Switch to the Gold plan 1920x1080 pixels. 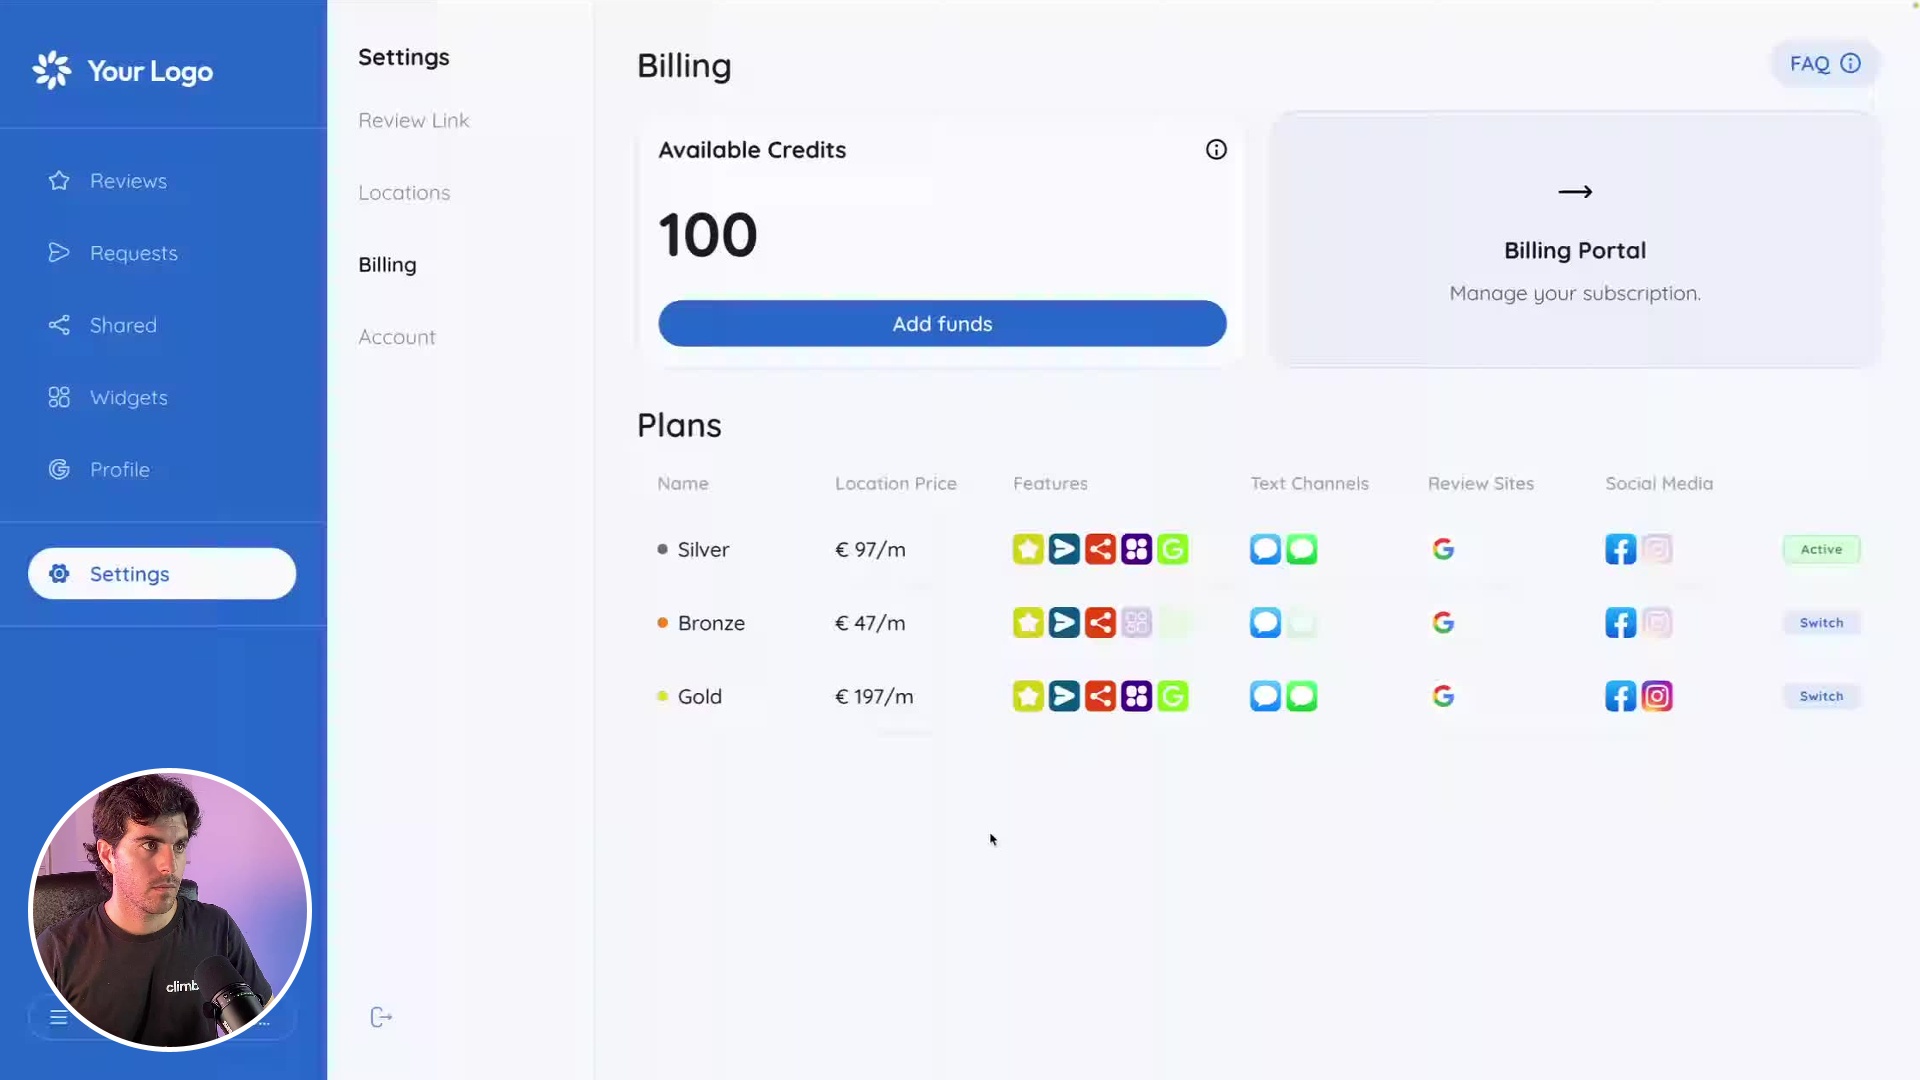[1821, 696]
